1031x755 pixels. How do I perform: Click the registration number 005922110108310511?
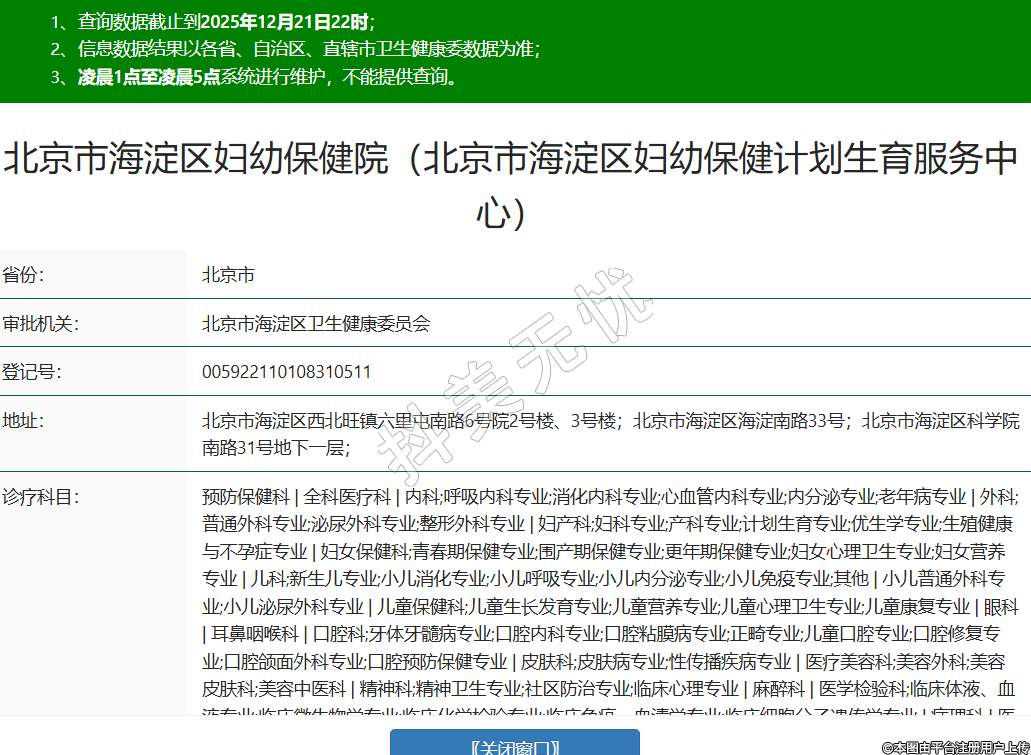point(287,372)
